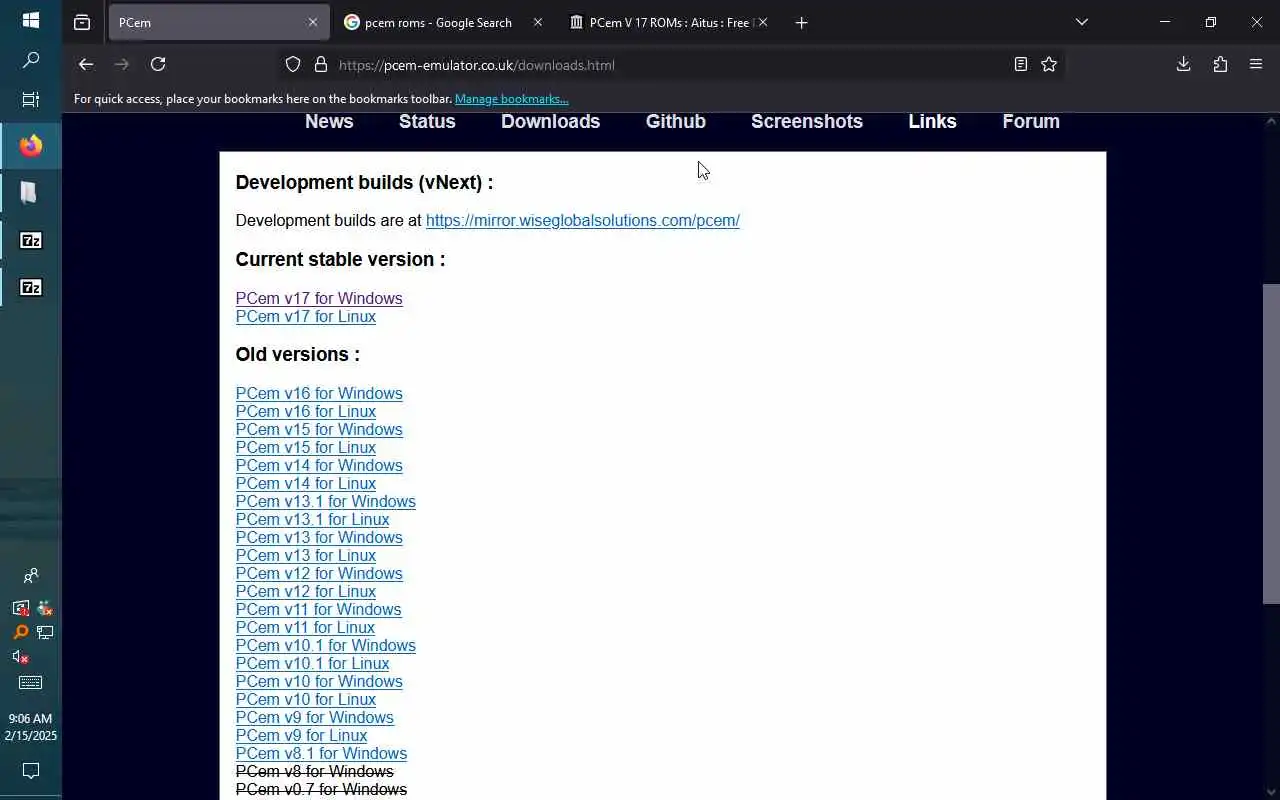Image resolution: width=1280 pixels, height=800 pixels.
Task: Download PCem v16 for Windows
Action: [319, 393]
